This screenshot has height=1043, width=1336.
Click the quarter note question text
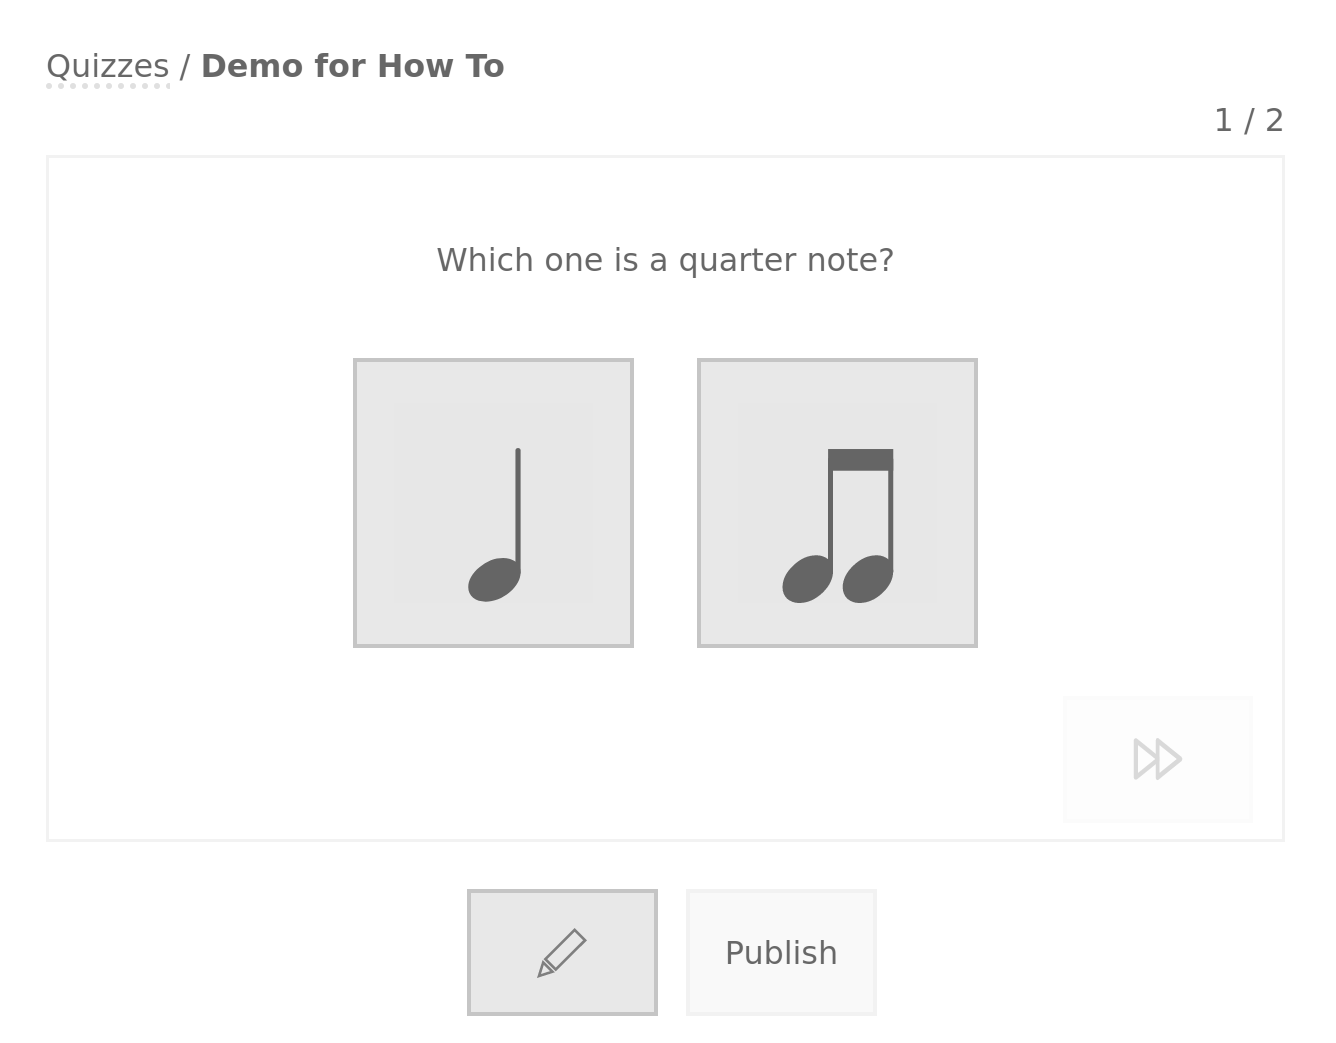[665, 261]
